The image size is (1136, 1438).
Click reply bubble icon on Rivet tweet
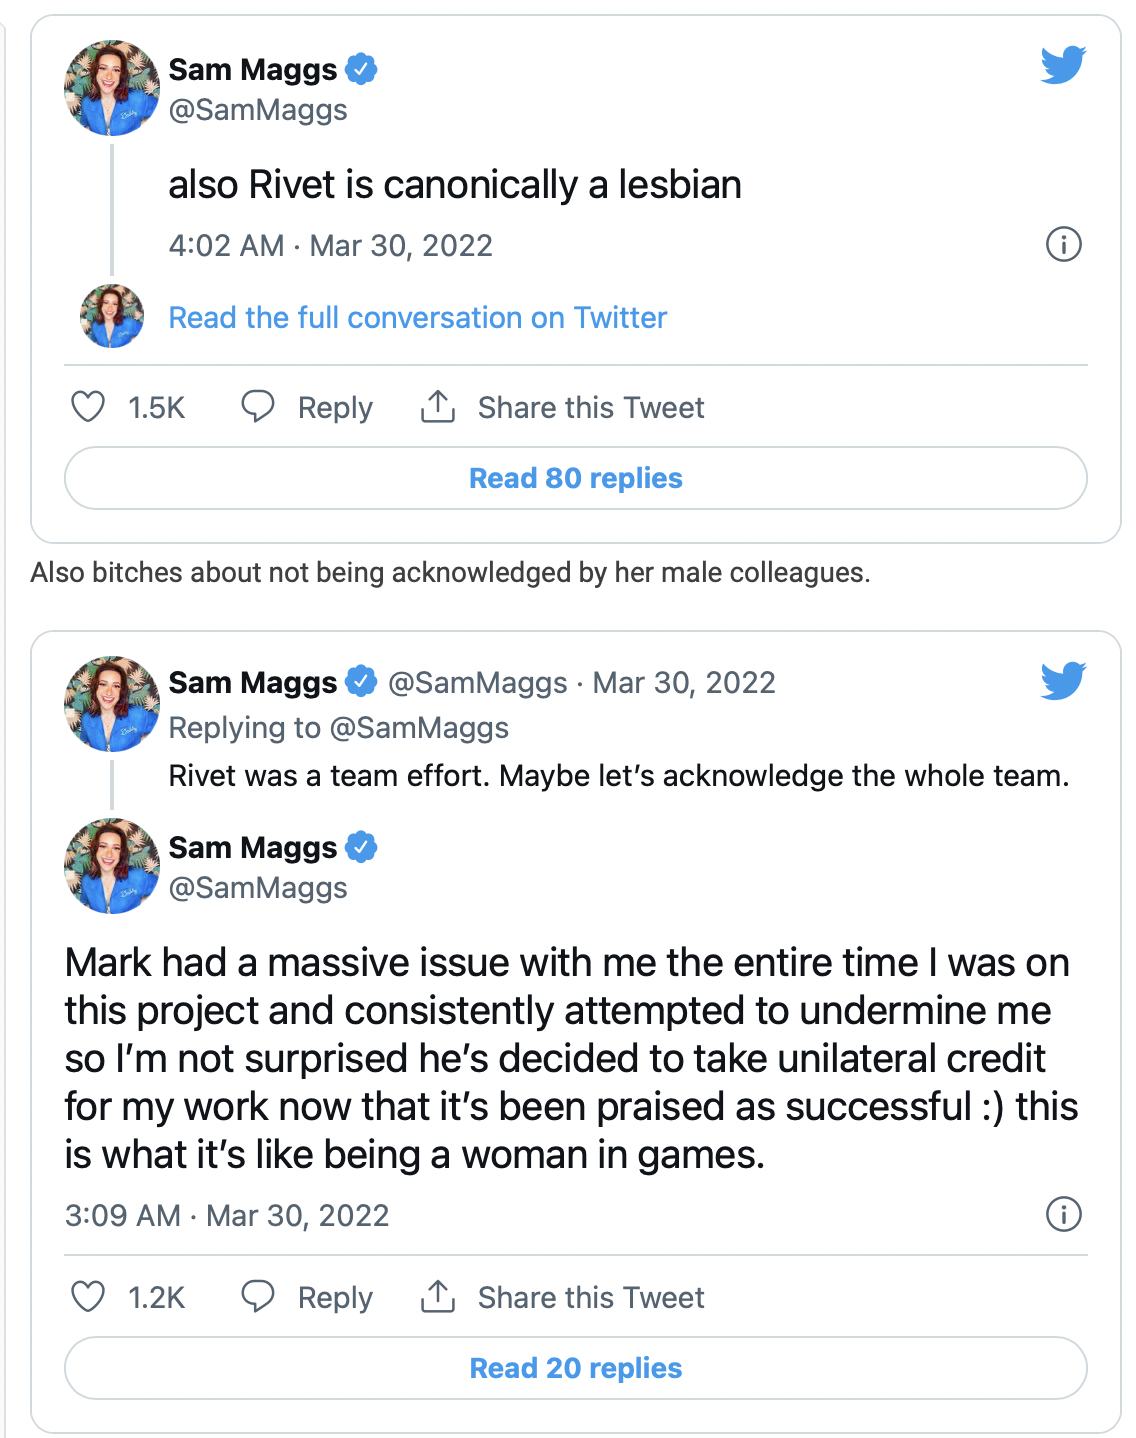258,406
